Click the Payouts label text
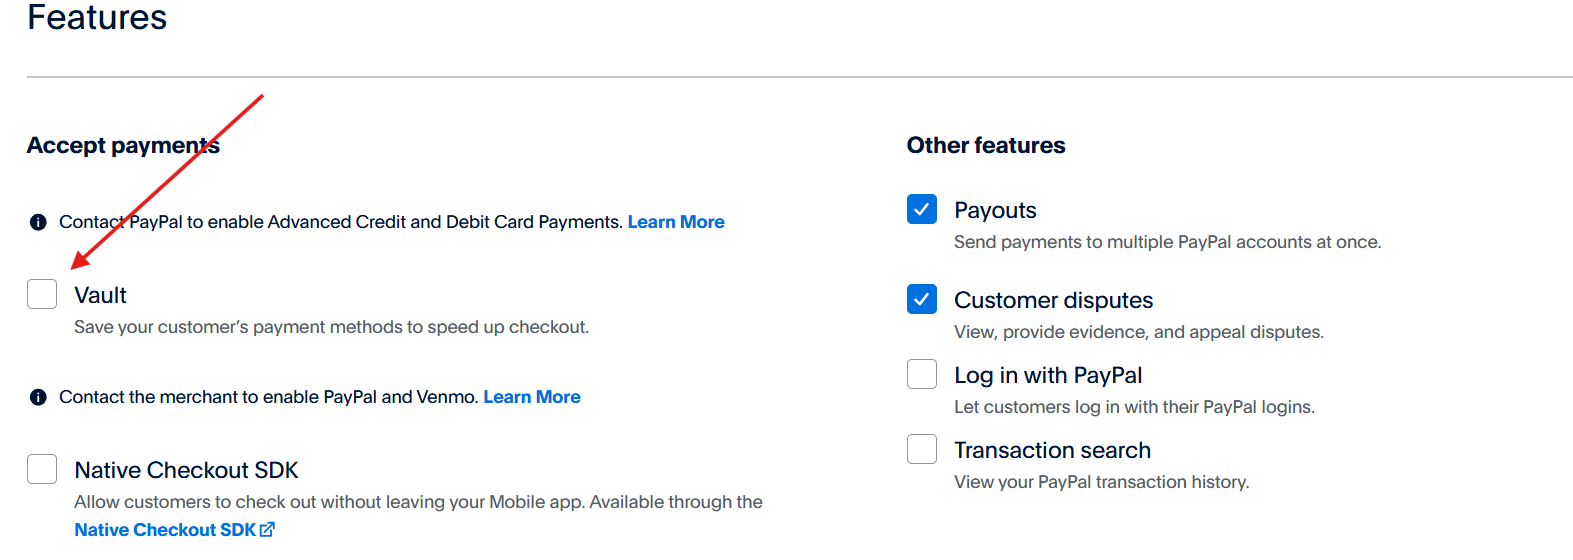Viewport: 1573px width, 560px height. (995, 210)
